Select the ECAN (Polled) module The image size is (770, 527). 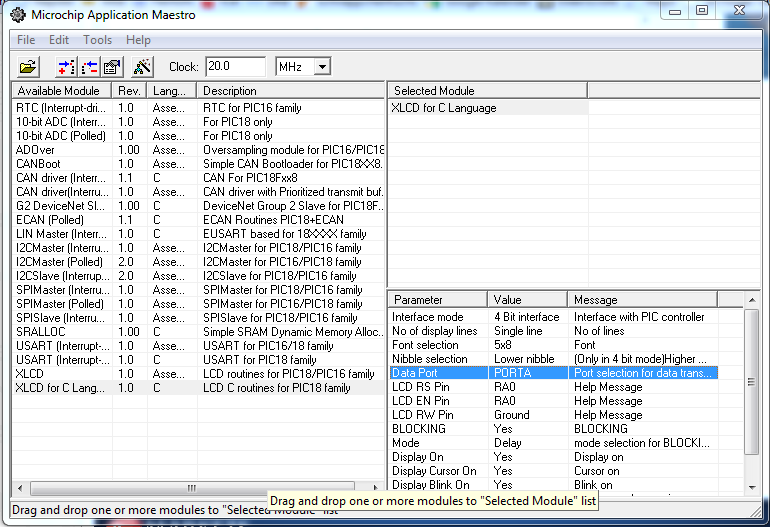(x=198, y=220)
